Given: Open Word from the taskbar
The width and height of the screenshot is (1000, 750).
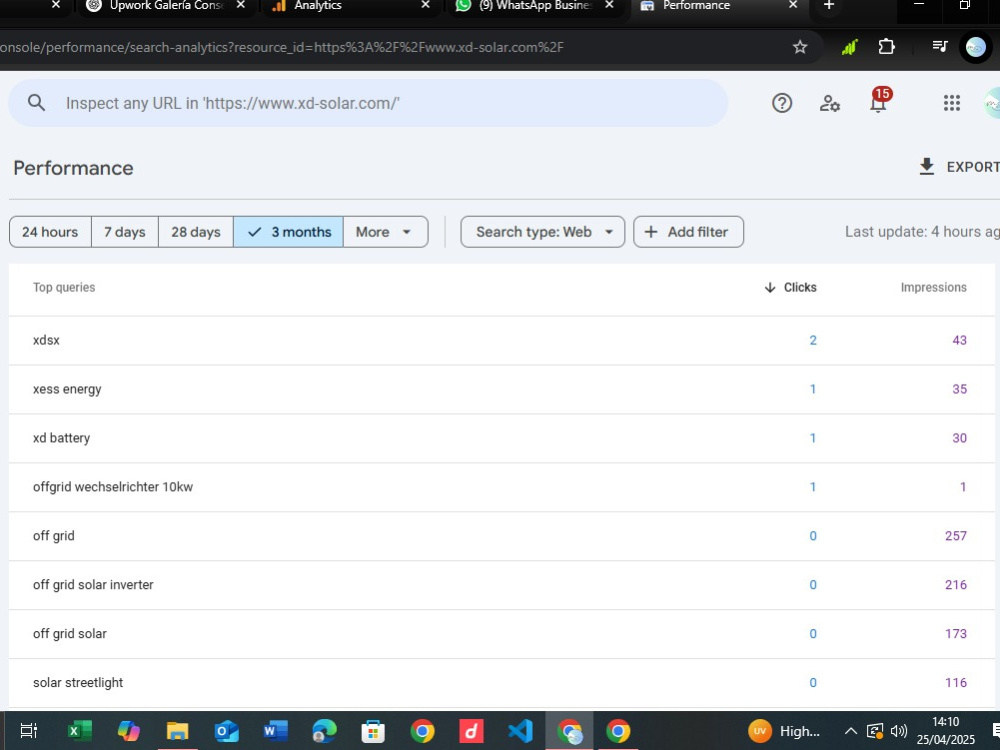Looking at the screenshot, I should [275, 730].
